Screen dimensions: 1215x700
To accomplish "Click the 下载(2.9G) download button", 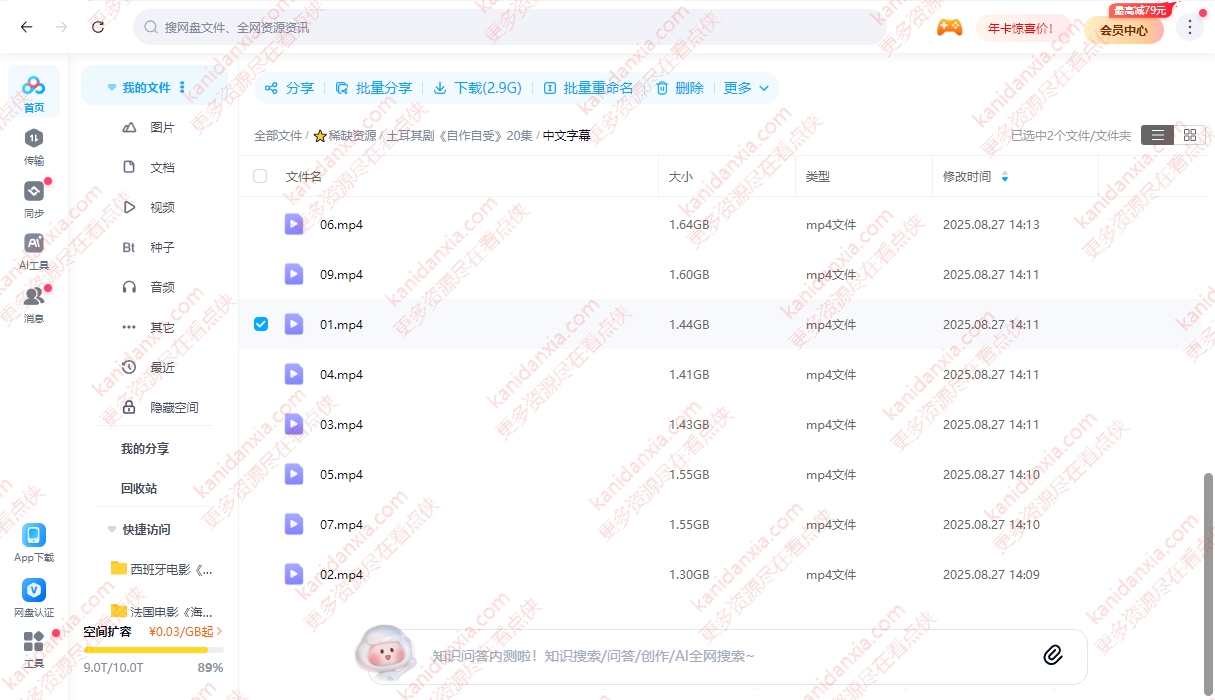I will click(x=478, y=88).
